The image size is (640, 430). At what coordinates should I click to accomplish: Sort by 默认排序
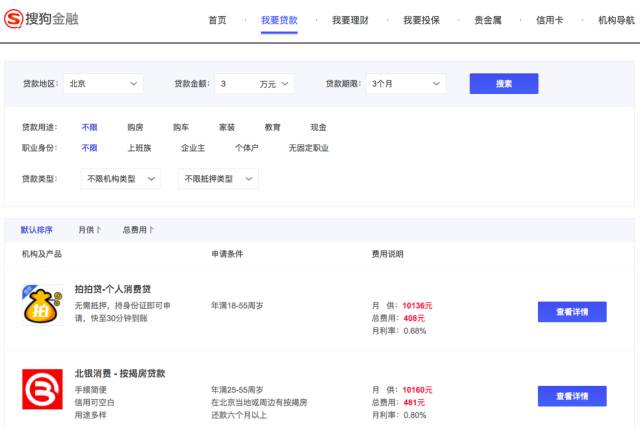pyautogui.click(x=36, y=230)
